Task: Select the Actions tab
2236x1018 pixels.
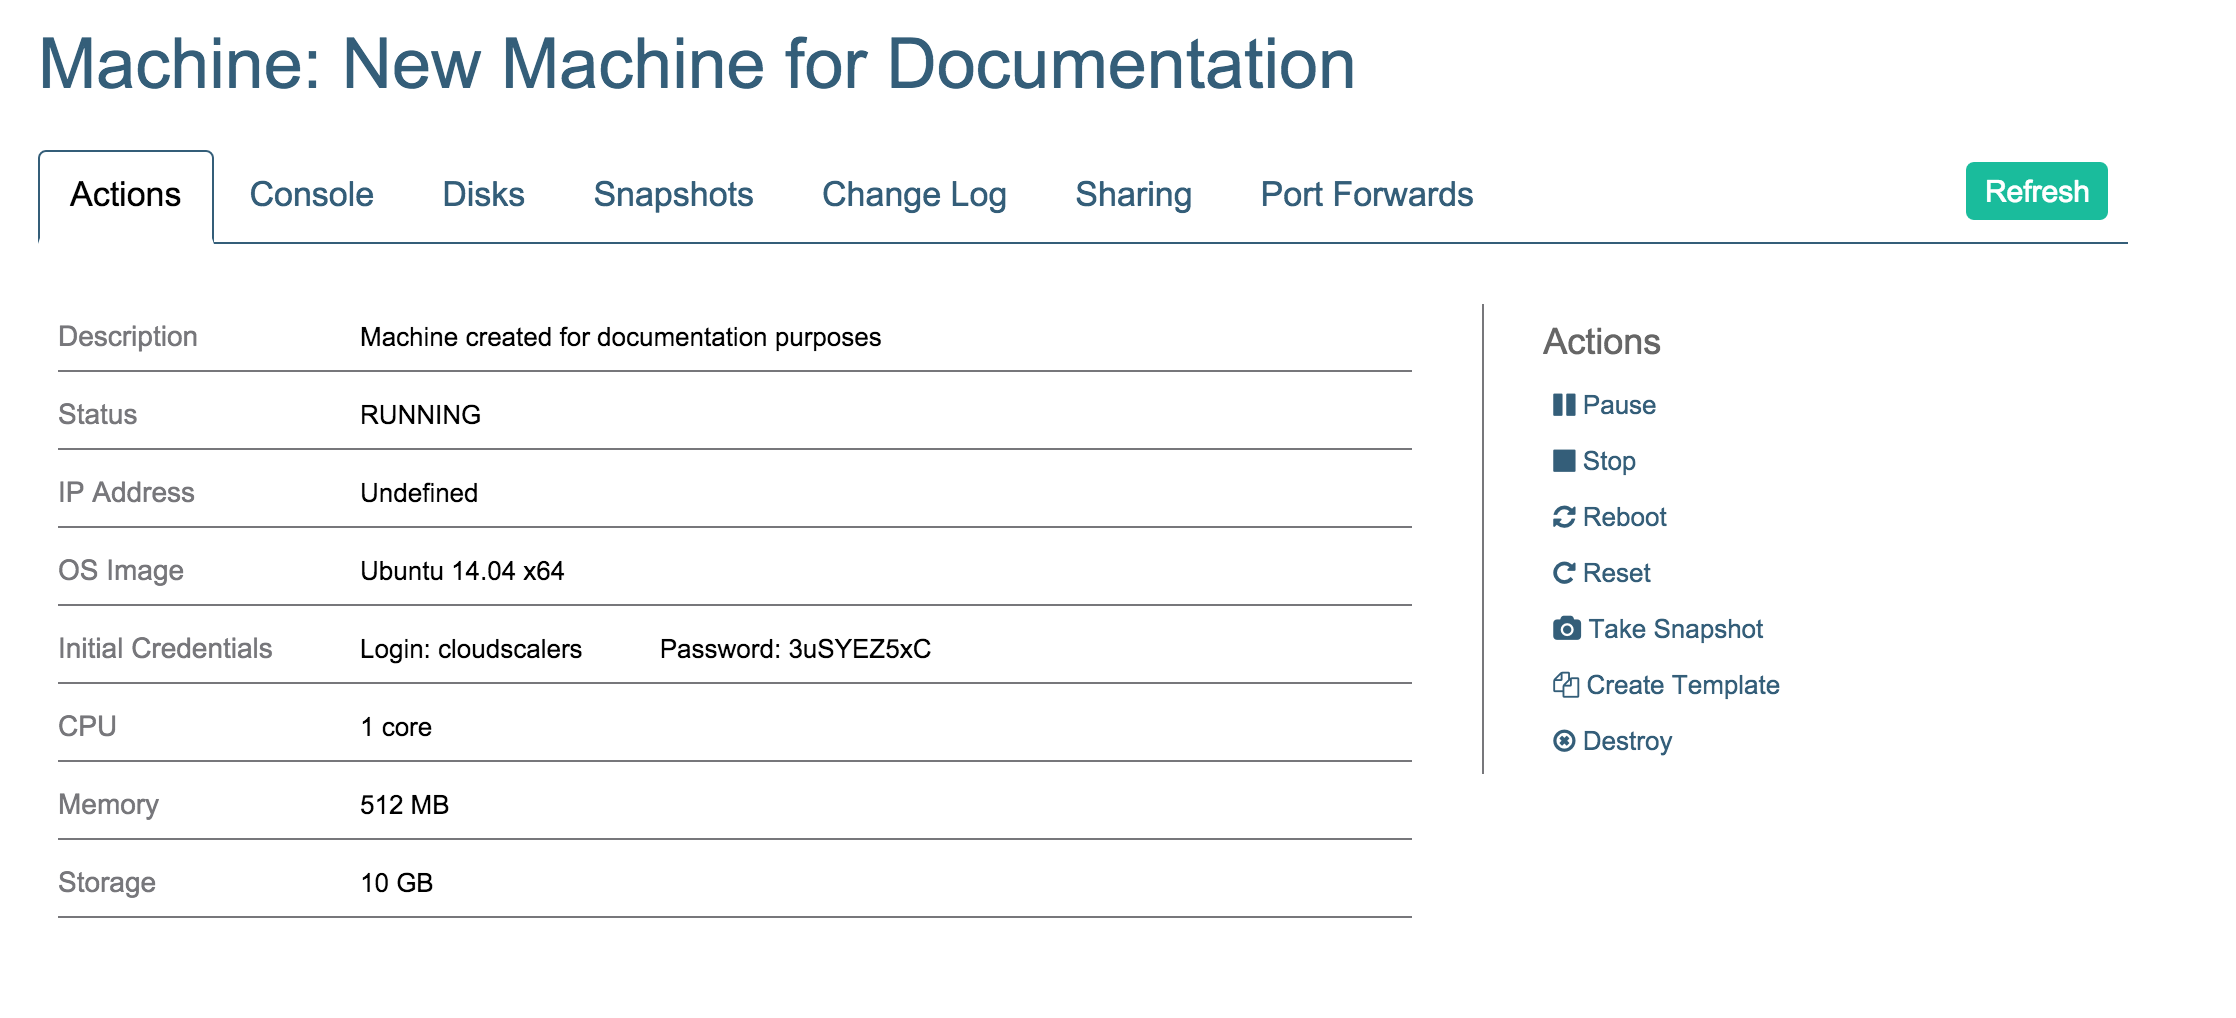Action: [126, 195]
